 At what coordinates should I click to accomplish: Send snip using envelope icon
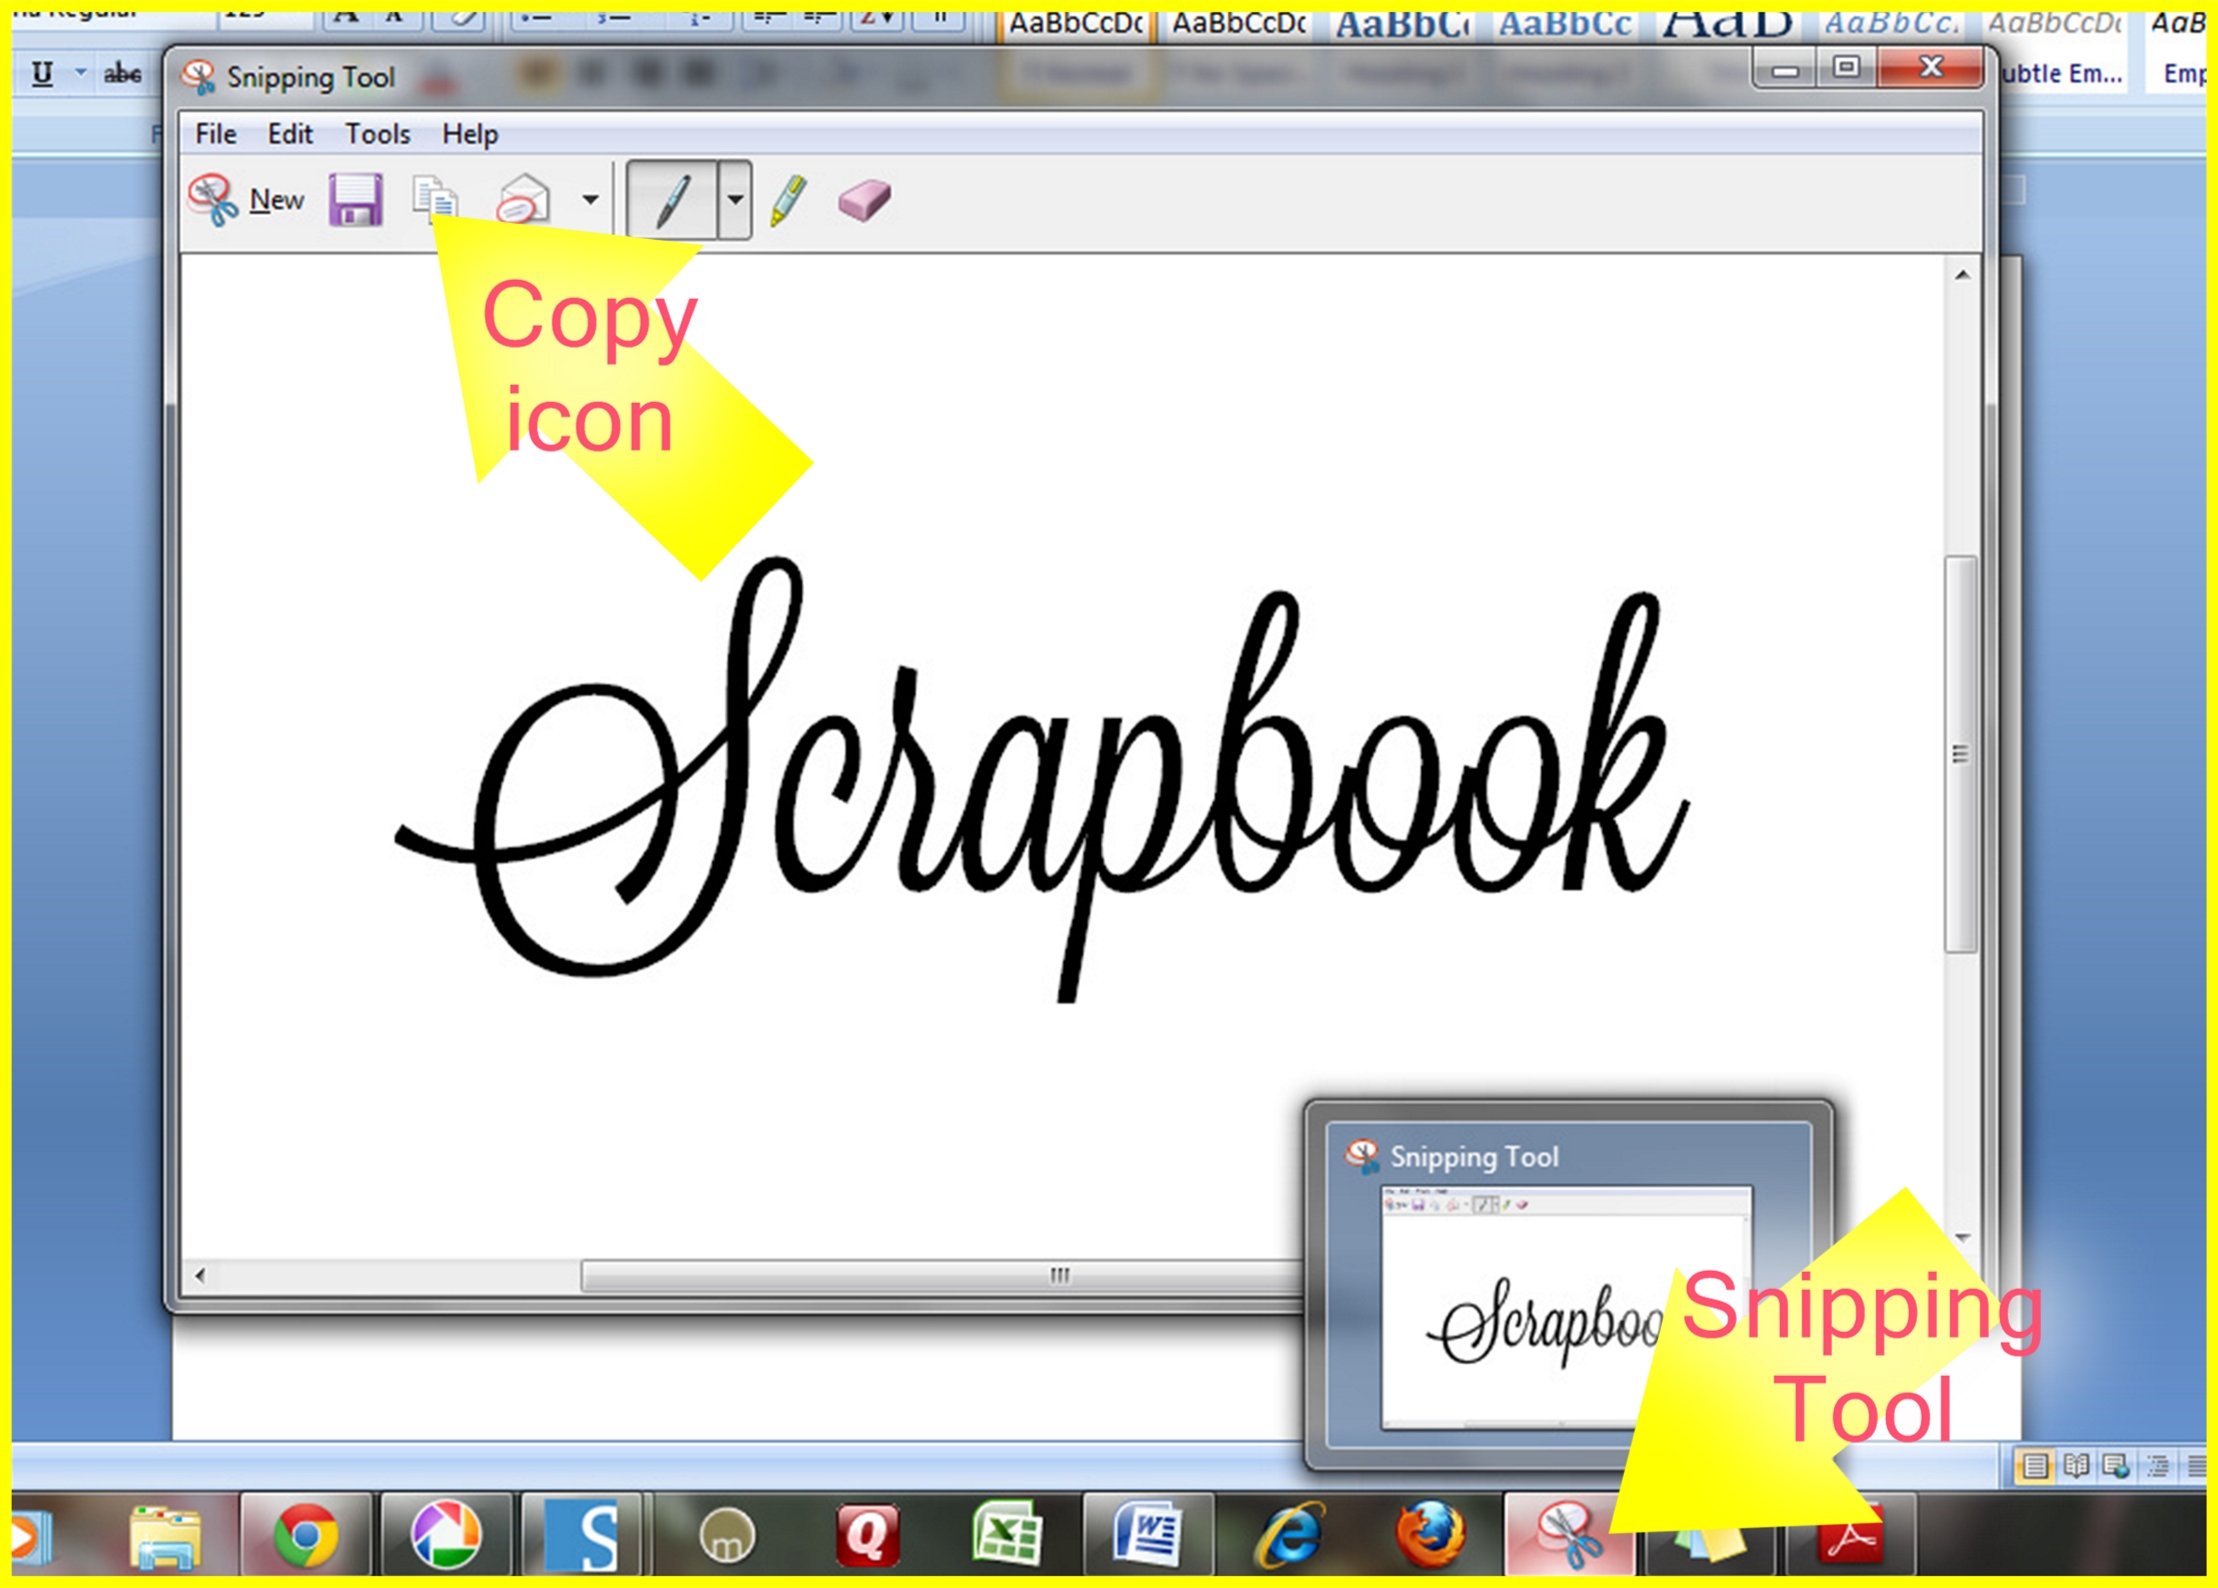523,198
